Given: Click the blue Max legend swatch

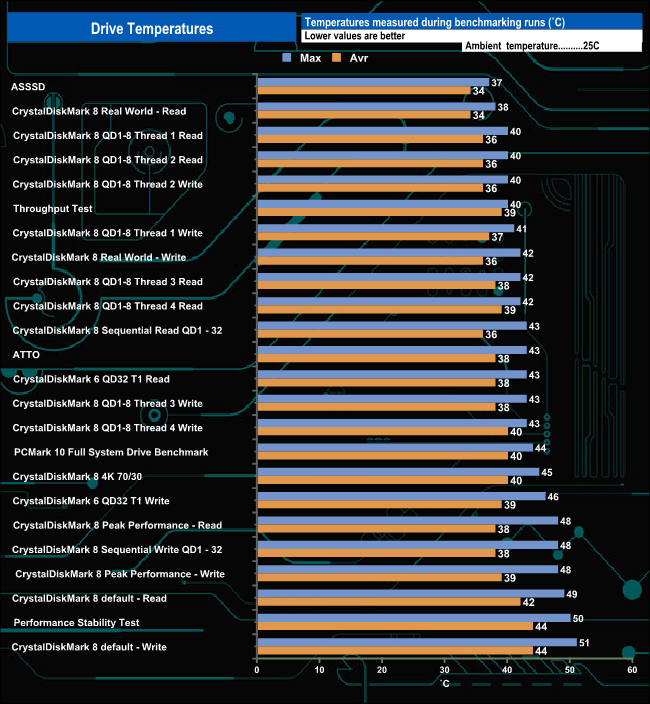Looking at the screenshot, I should (x=286, y=57).
